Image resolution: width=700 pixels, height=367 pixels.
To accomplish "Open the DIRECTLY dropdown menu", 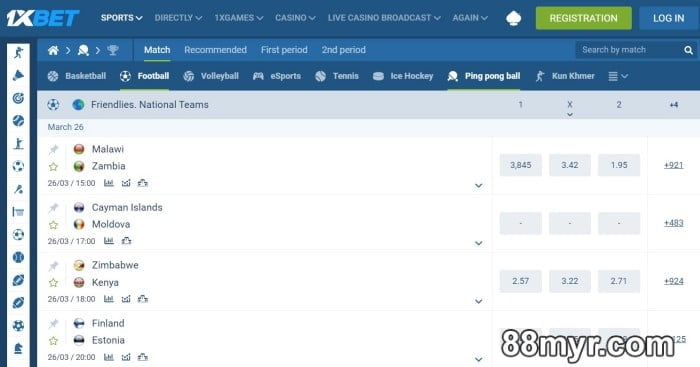I will pos(178,18).
